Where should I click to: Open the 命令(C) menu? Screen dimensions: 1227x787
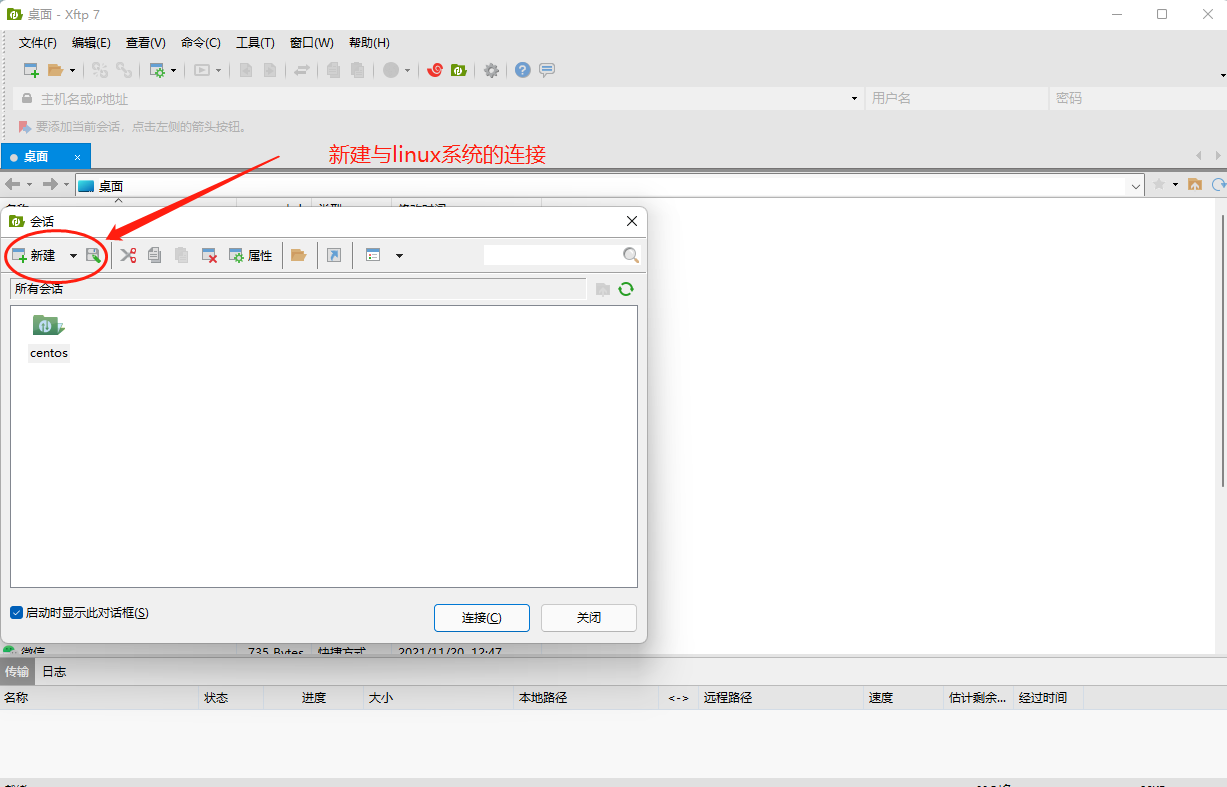(x=201, y=43)
